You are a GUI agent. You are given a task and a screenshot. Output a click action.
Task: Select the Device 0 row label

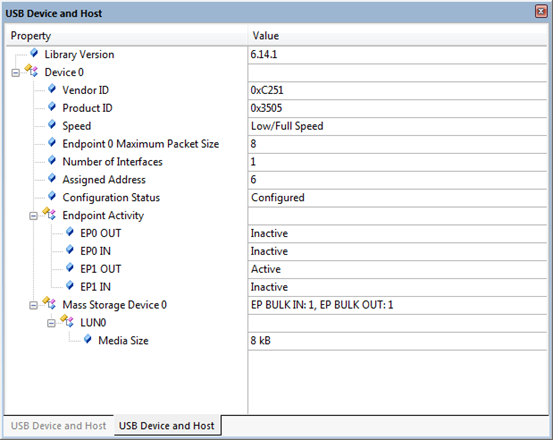pyautogui.click(x=64, y=72)
